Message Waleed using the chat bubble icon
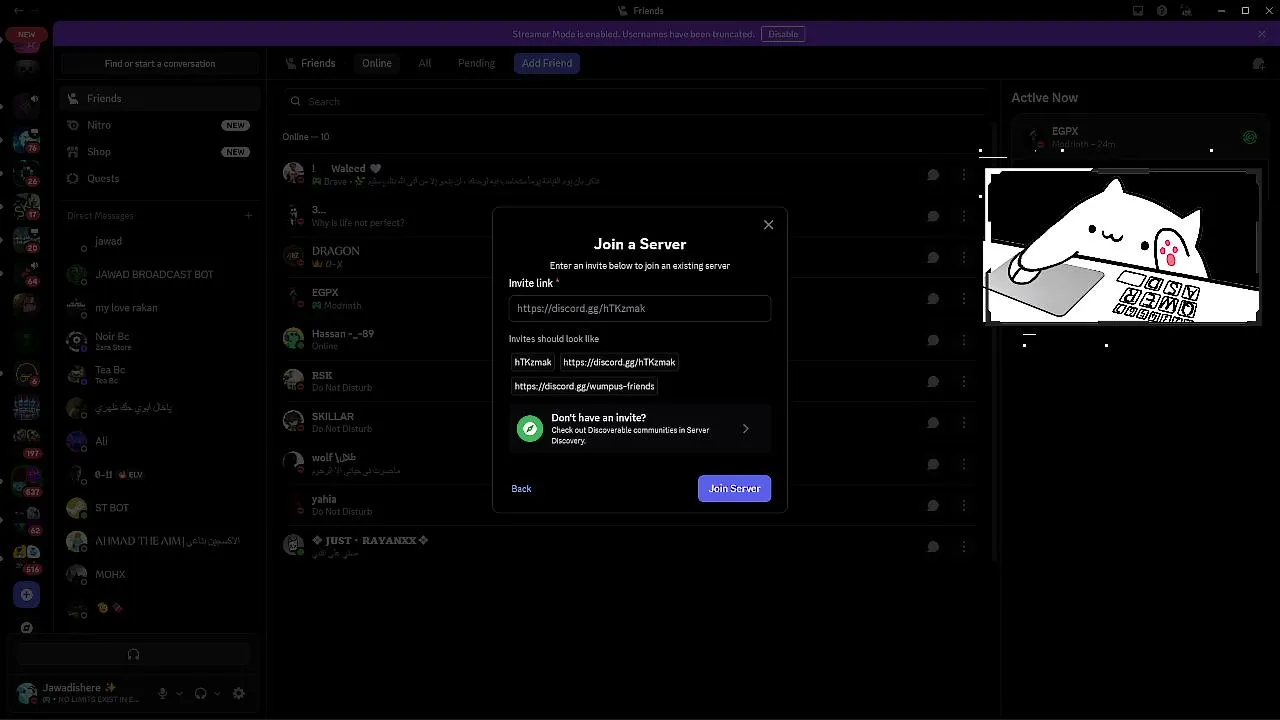 click(x=933, y=175)
